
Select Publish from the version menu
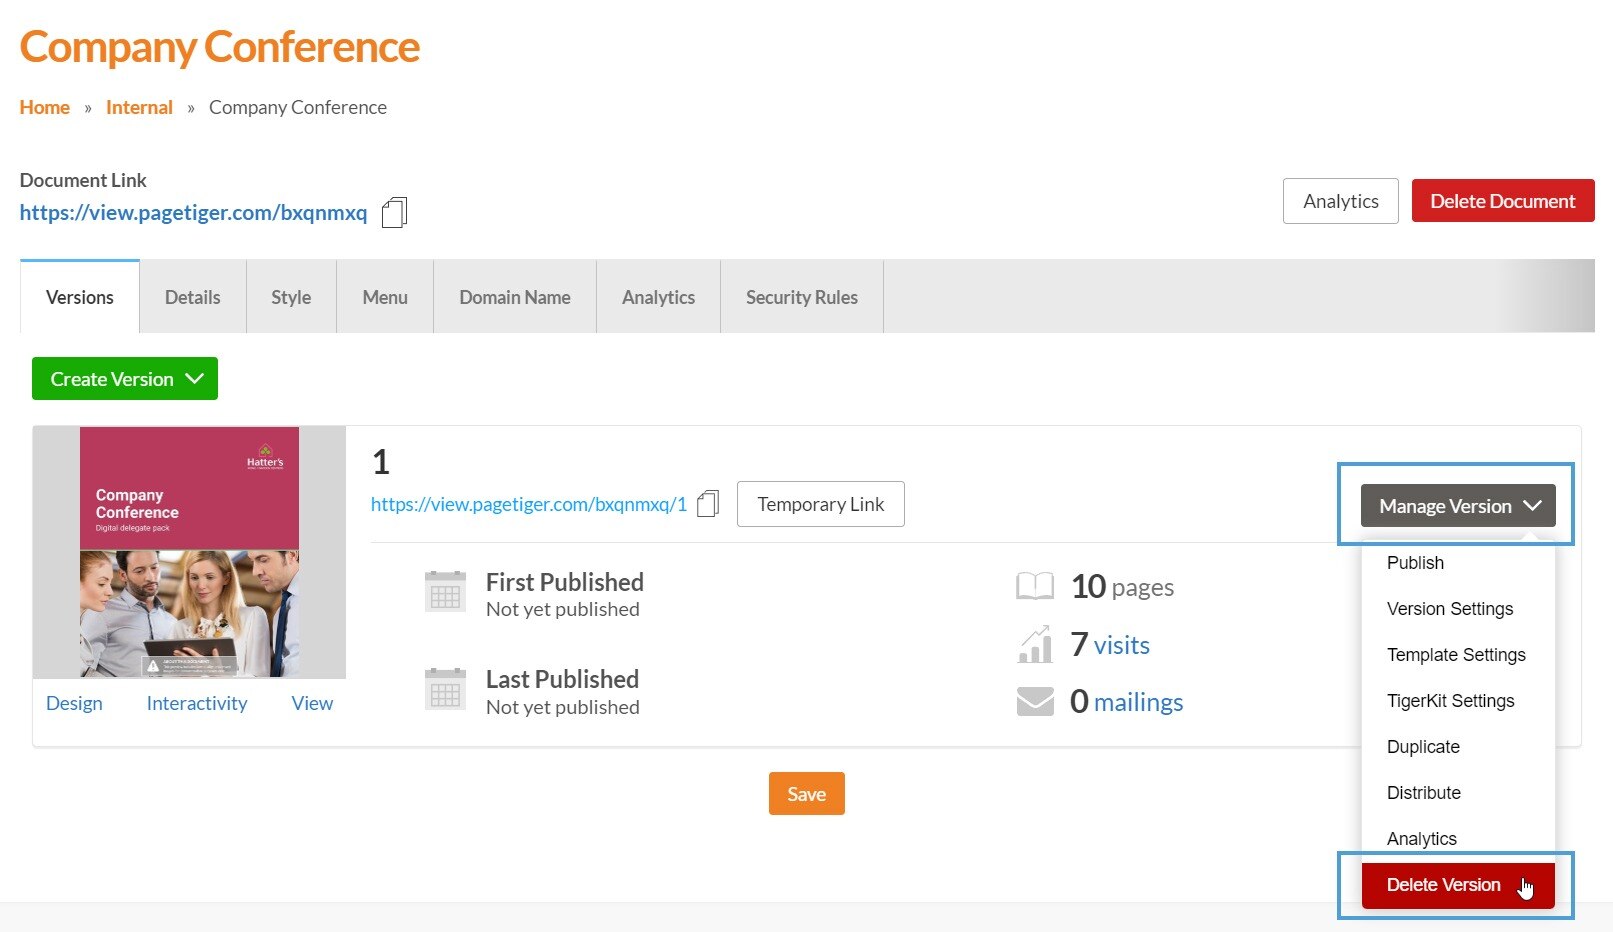(x=1415, y=563)
